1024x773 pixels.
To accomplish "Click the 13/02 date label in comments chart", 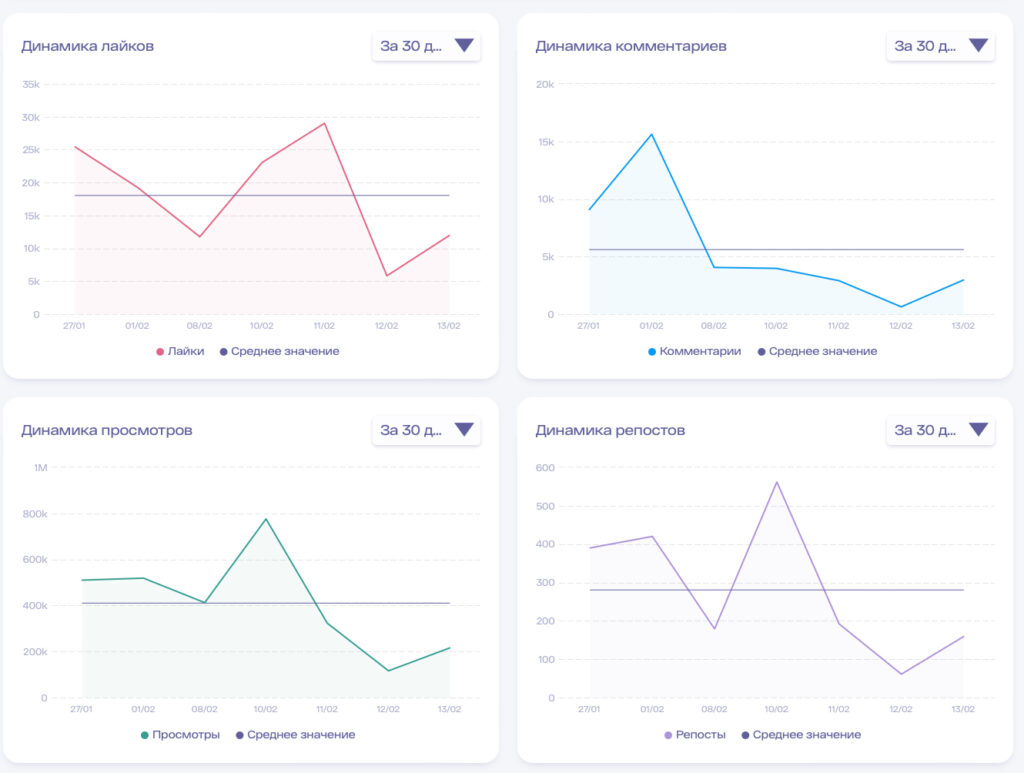I will 963,325.
